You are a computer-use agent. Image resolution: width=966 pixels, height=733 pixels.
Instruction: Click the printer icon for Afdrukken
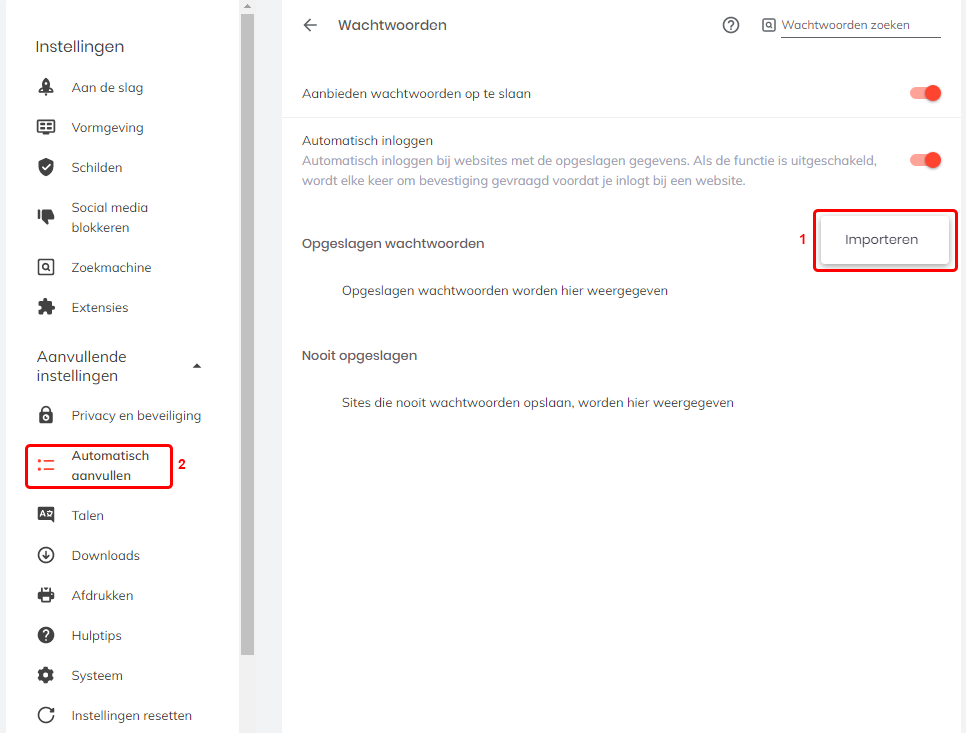(46, 596)
